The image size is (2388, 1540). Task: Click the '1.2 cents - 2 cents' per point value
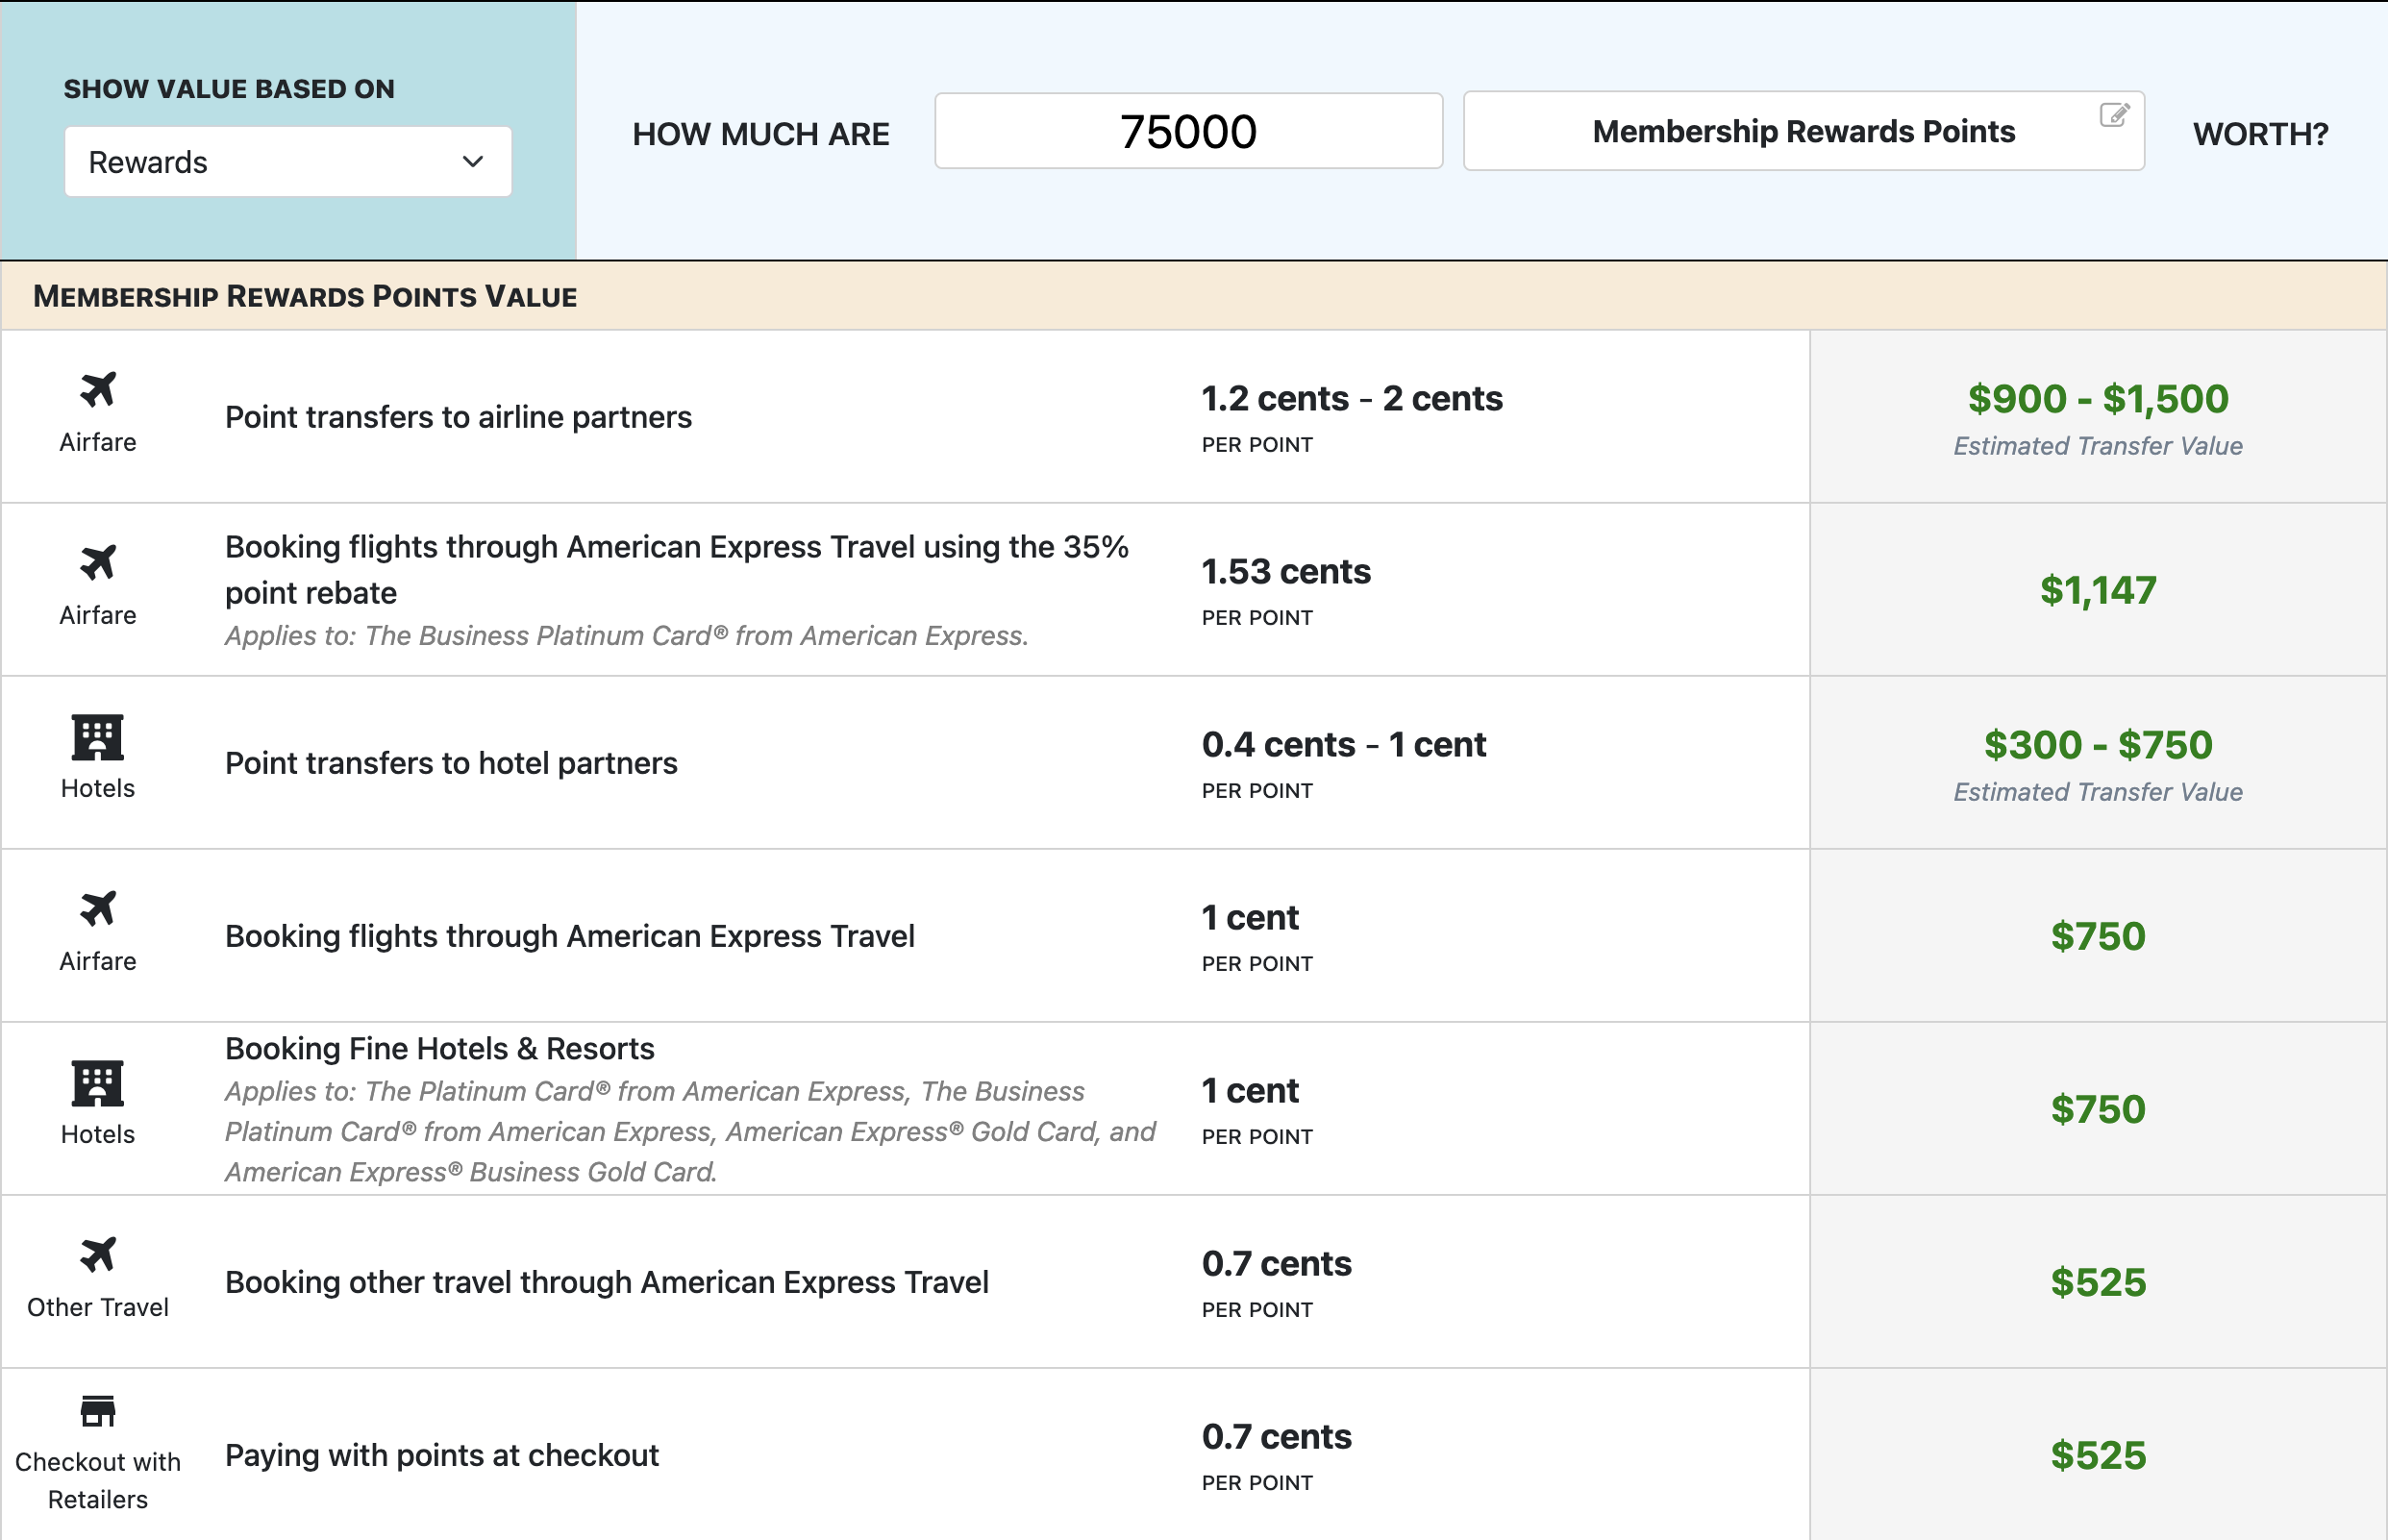(x=1352, y=399)
